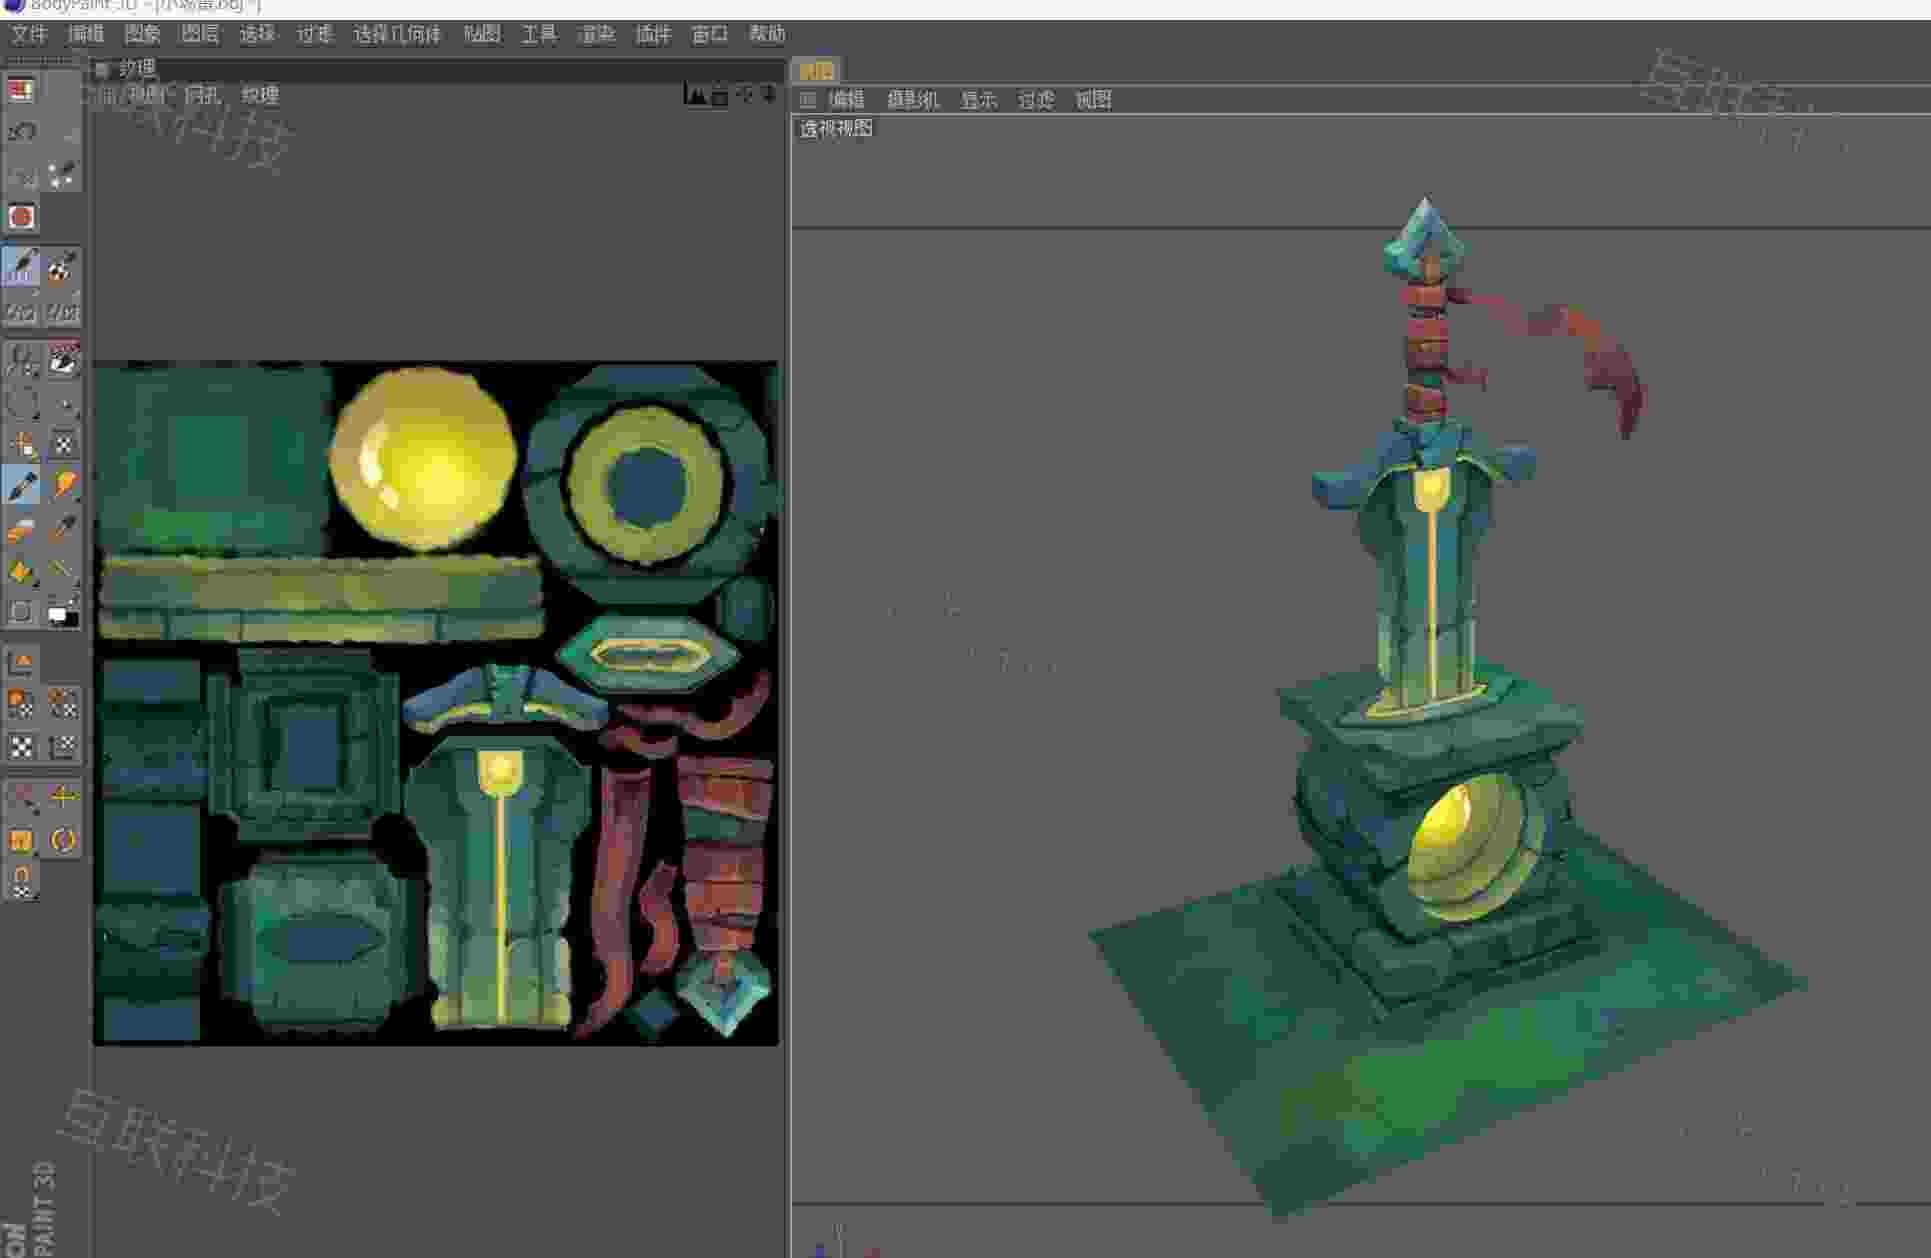Select the checkered transform tool icon
This screenshot has height=1258, width=1931.
(62, 443)
